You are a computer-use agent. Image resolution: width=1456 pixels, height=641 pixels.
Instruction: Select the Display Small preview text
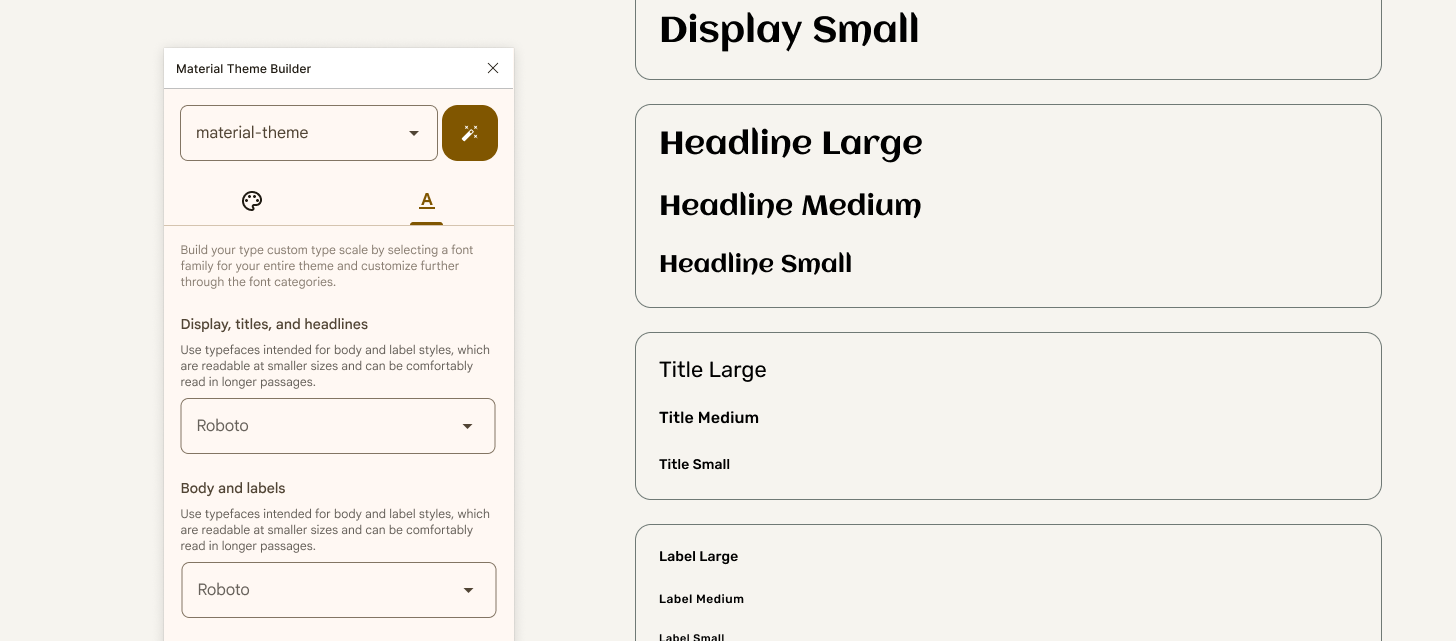point(789,29)
